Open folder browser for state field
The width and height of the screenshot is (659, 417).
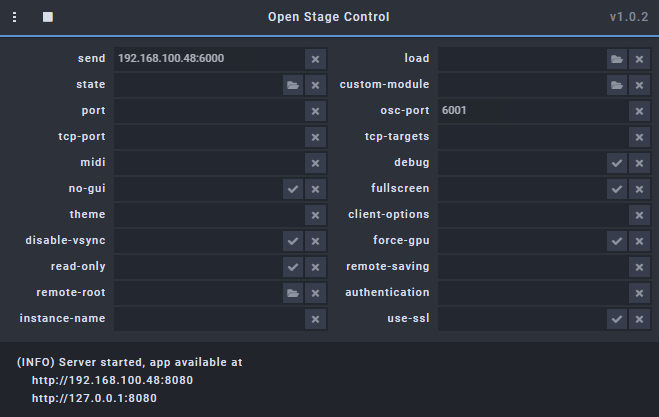(293, 85)
